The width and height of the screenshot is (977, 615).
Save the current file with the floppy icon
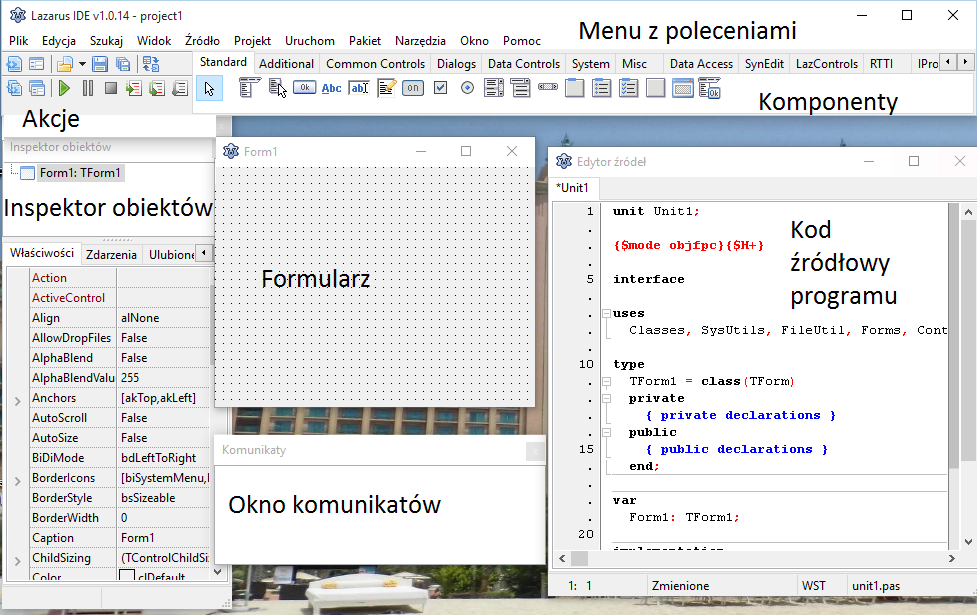click(100, 64)
